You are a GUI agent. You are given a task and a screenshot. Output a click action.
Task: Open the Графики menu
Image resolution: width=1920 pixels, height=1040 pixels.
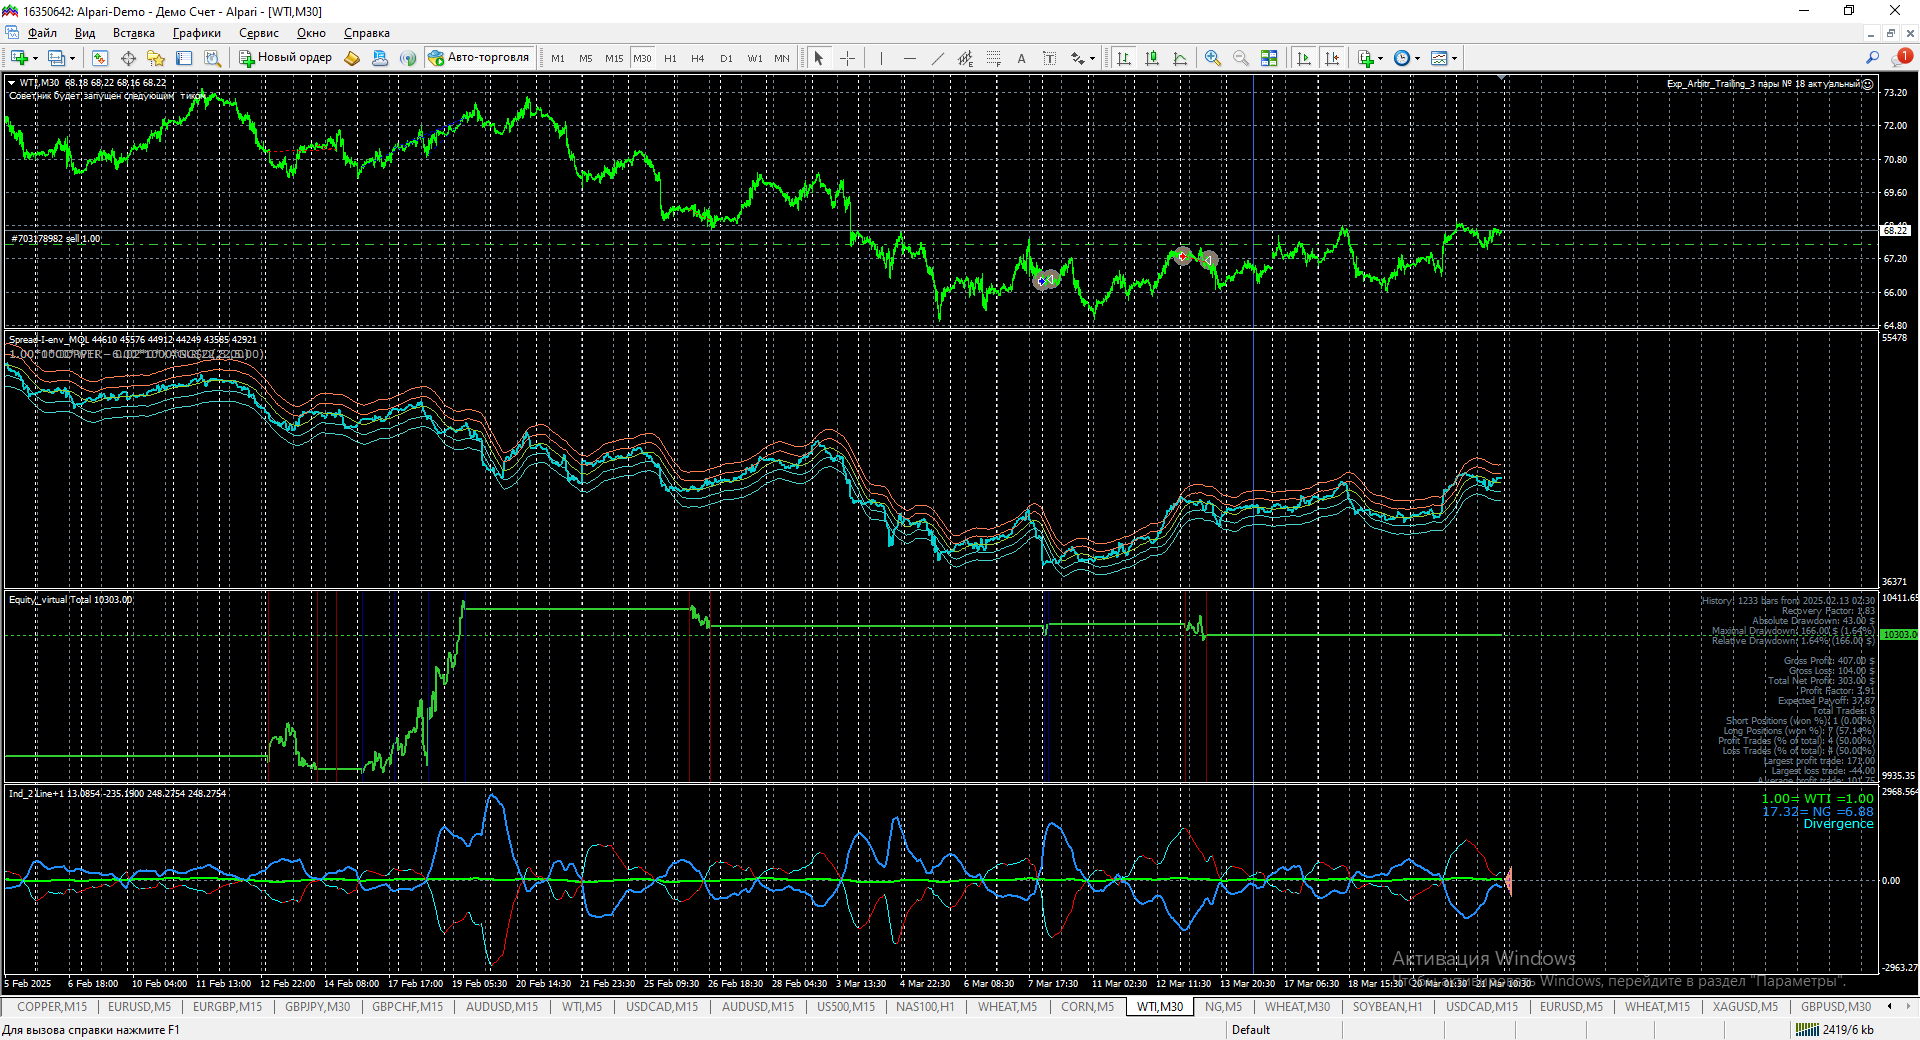click(197, 33)
